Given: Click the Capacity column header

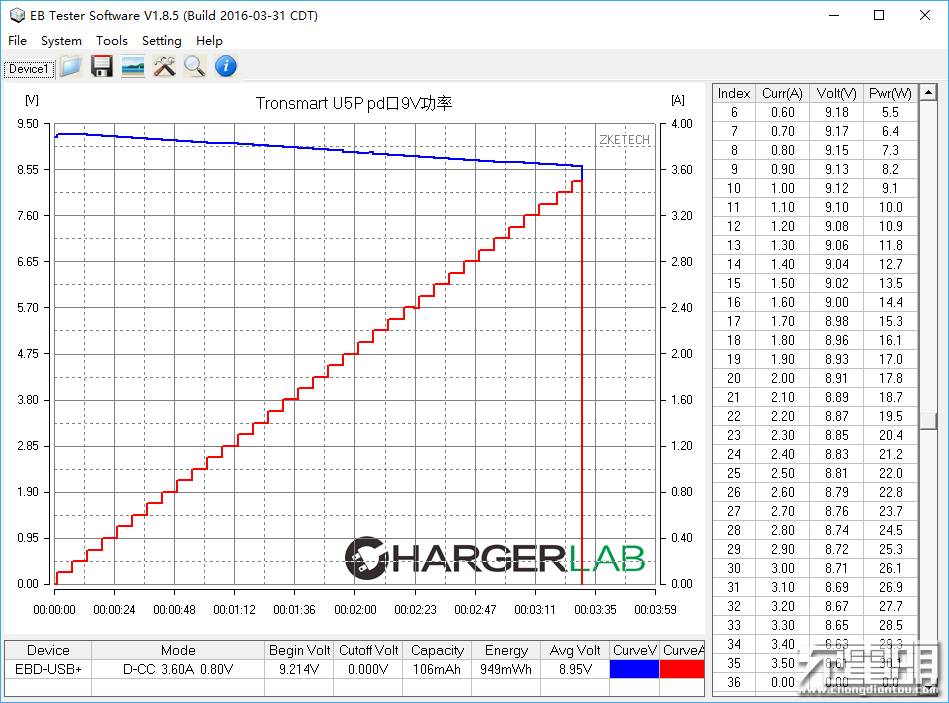Looking at the screenshot, I should coord(437,650).
